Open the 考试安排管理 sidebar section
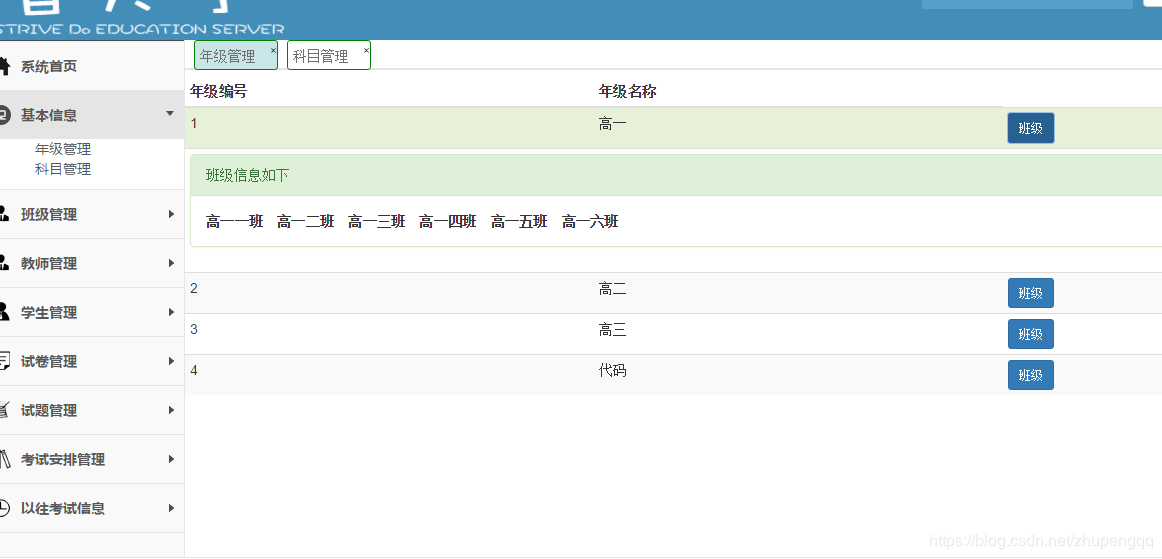 tap(92, 459)
